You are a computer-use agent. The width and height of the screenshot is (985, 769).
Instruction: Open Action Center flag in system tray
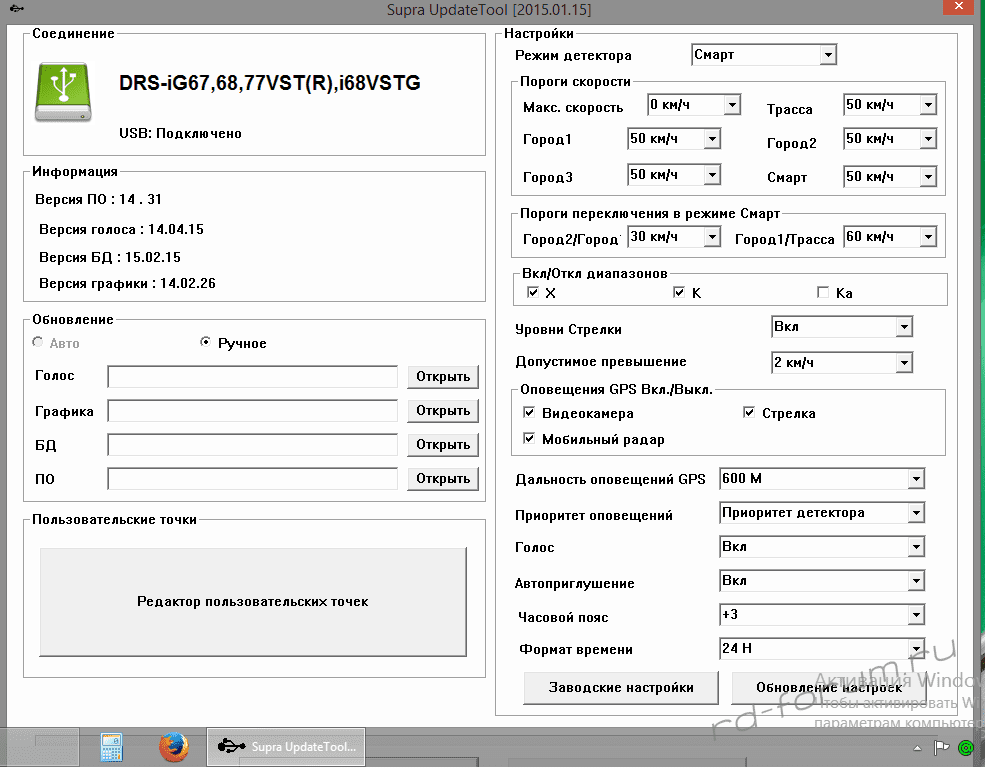tap(941, 748)
